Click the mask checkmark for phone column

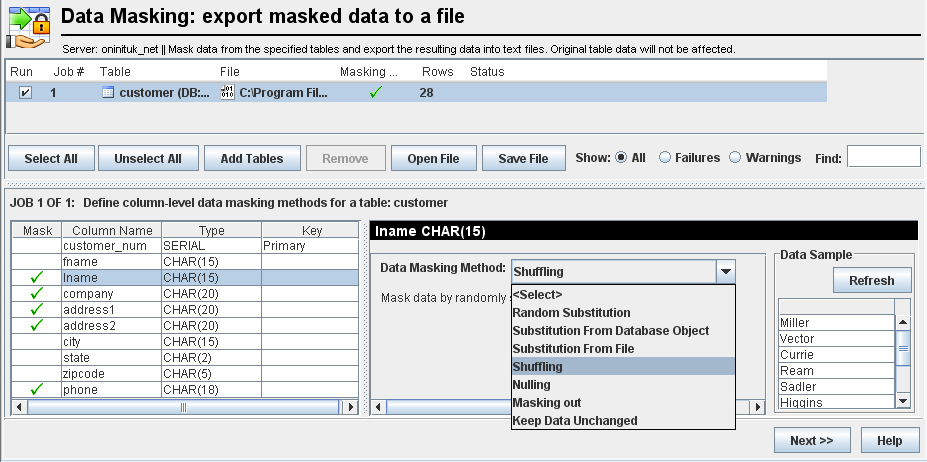tap(37, 389)
